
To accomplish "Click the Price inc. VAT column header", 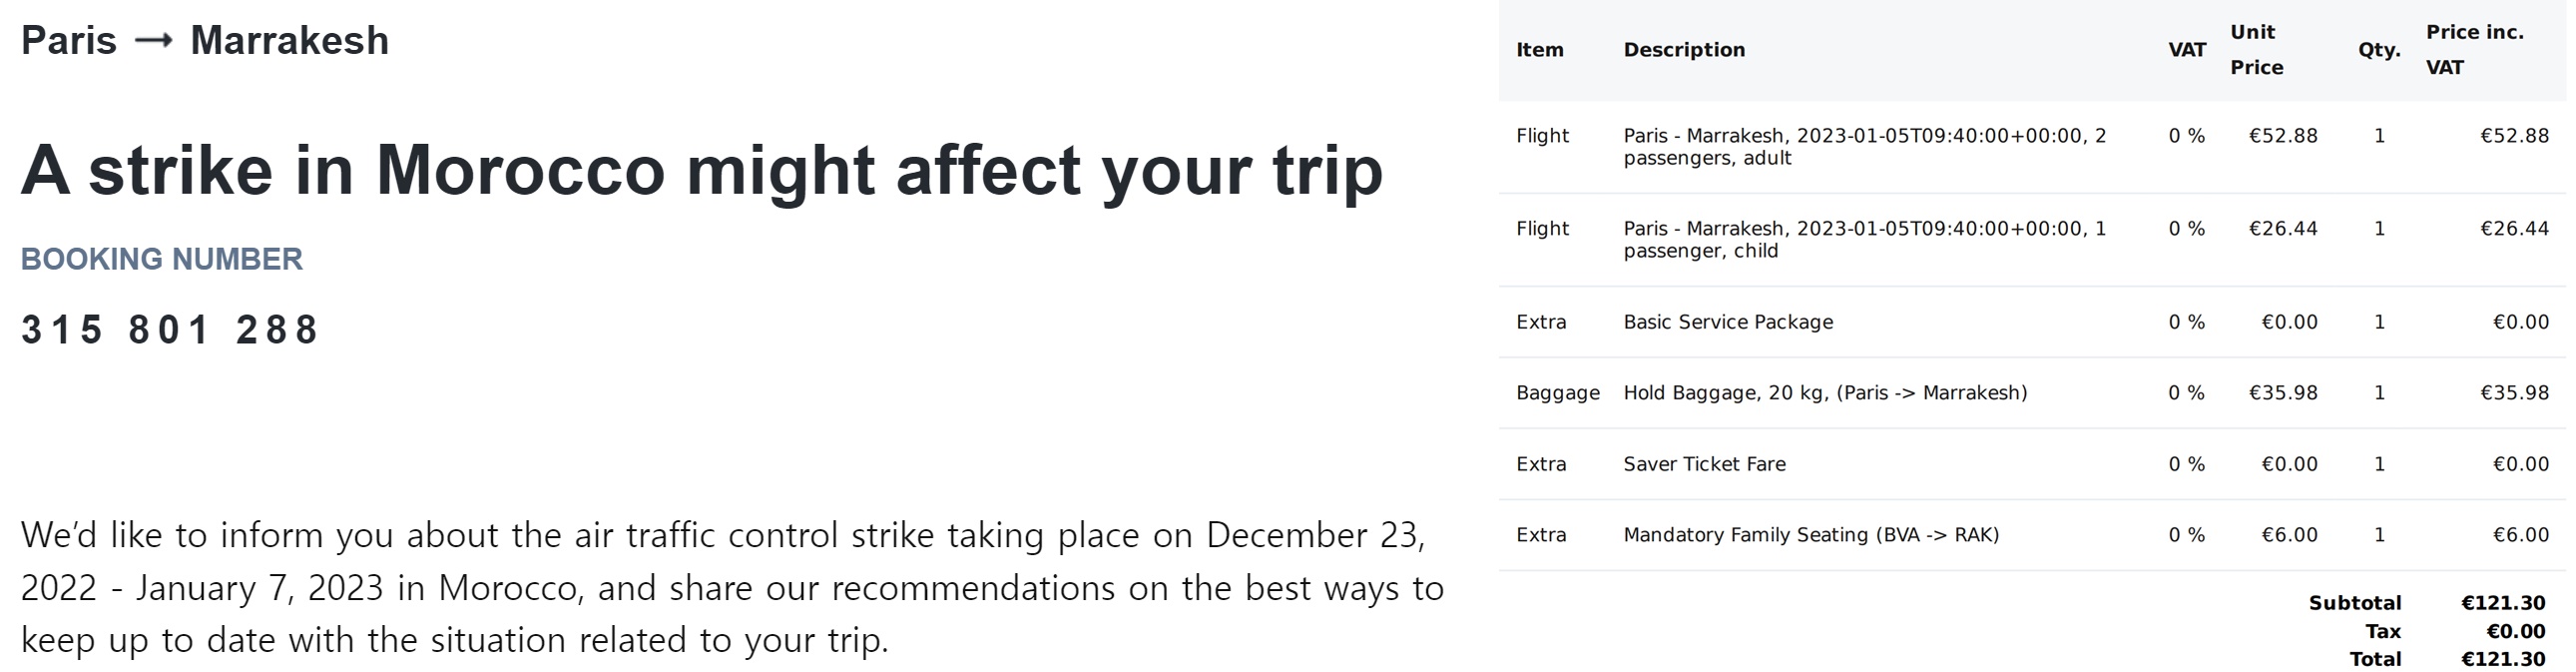I will point(2474,50).
